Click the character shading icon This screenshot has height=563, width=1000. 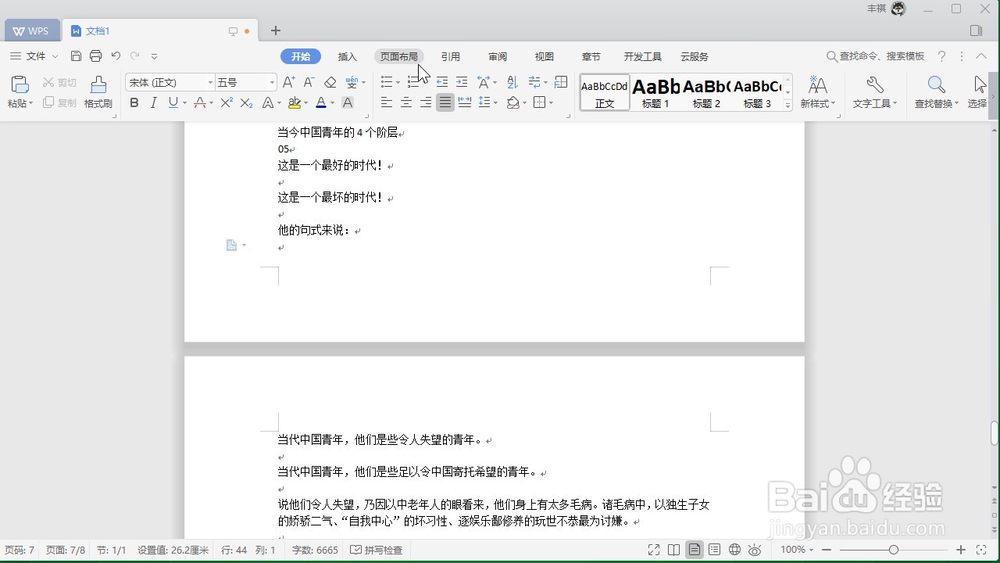[348, 103]
